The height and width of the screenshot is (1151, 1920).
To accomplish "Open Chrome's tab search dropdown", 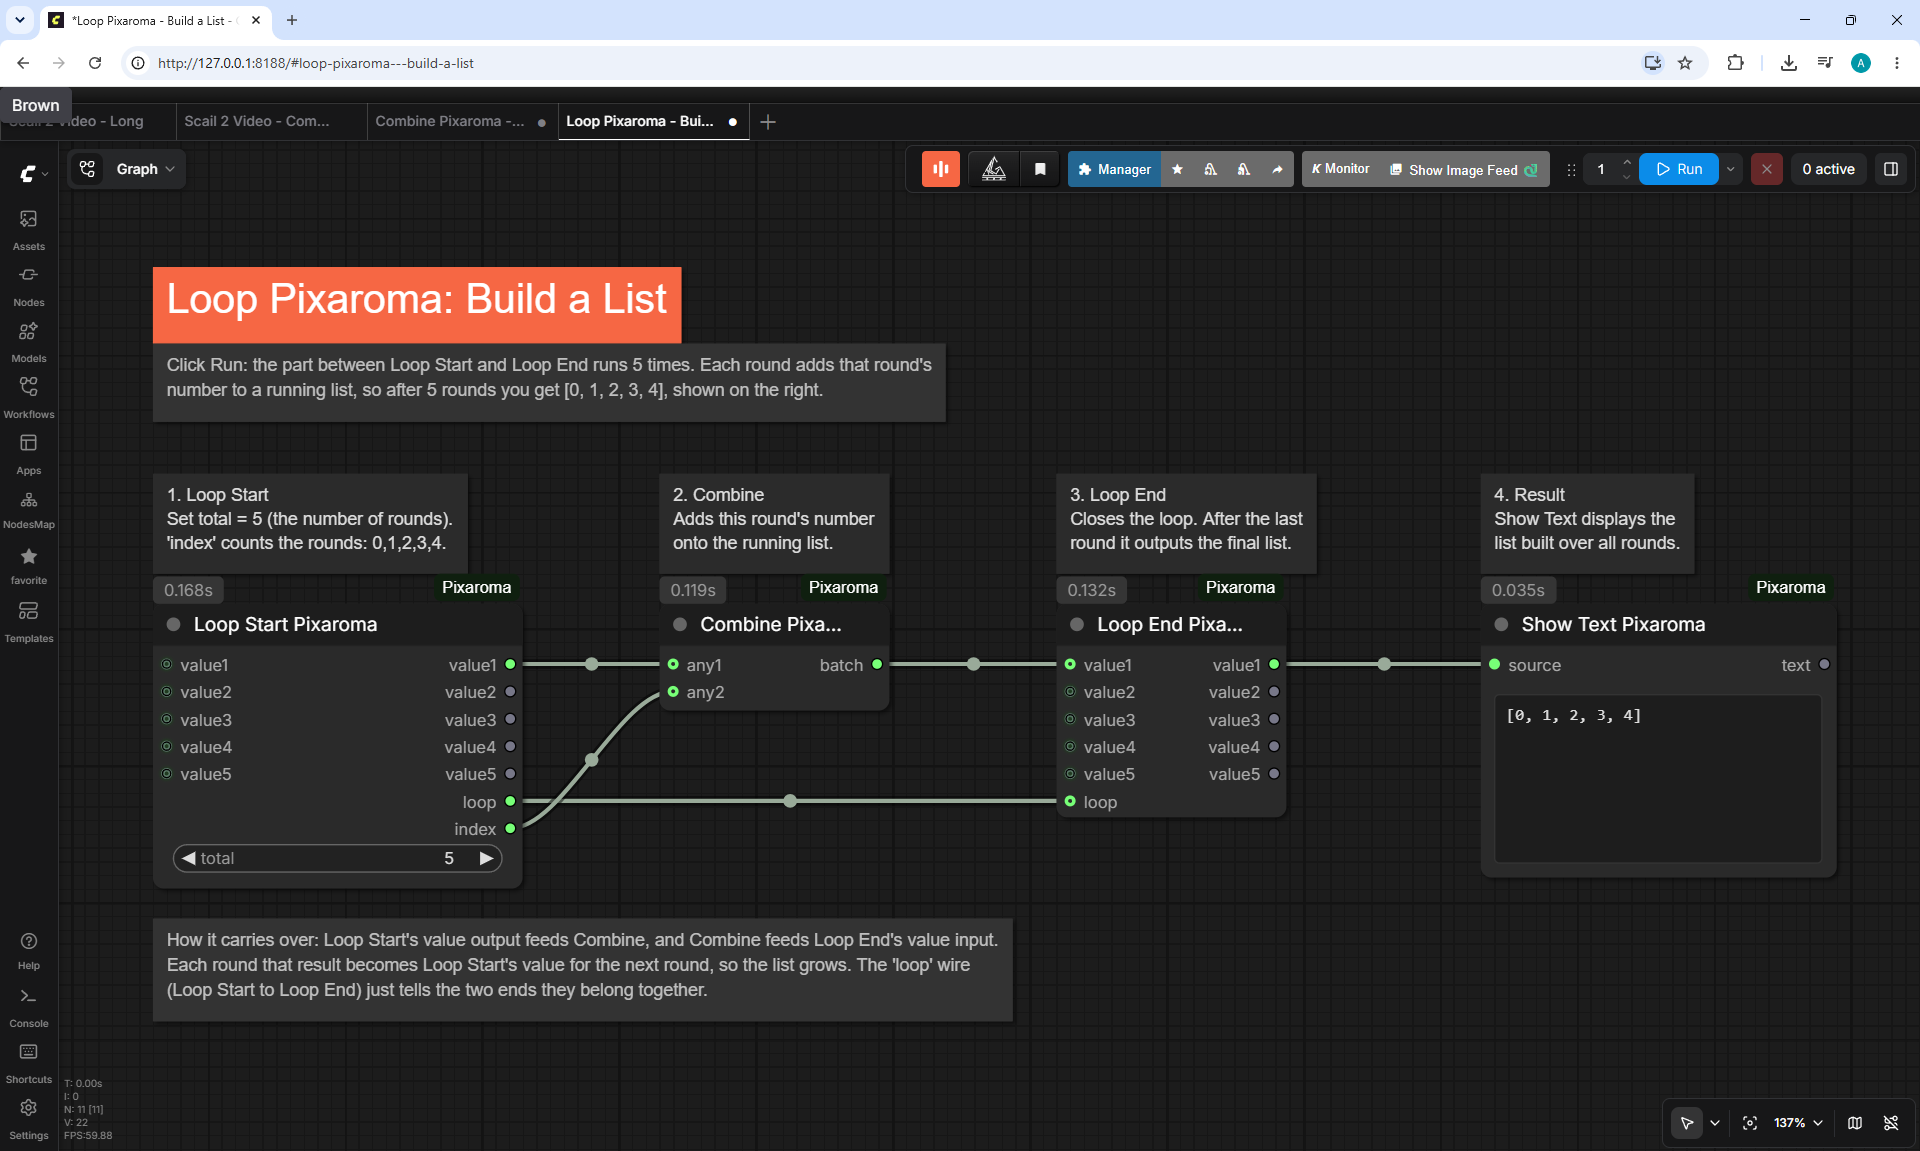I will (x=19, y=20).
